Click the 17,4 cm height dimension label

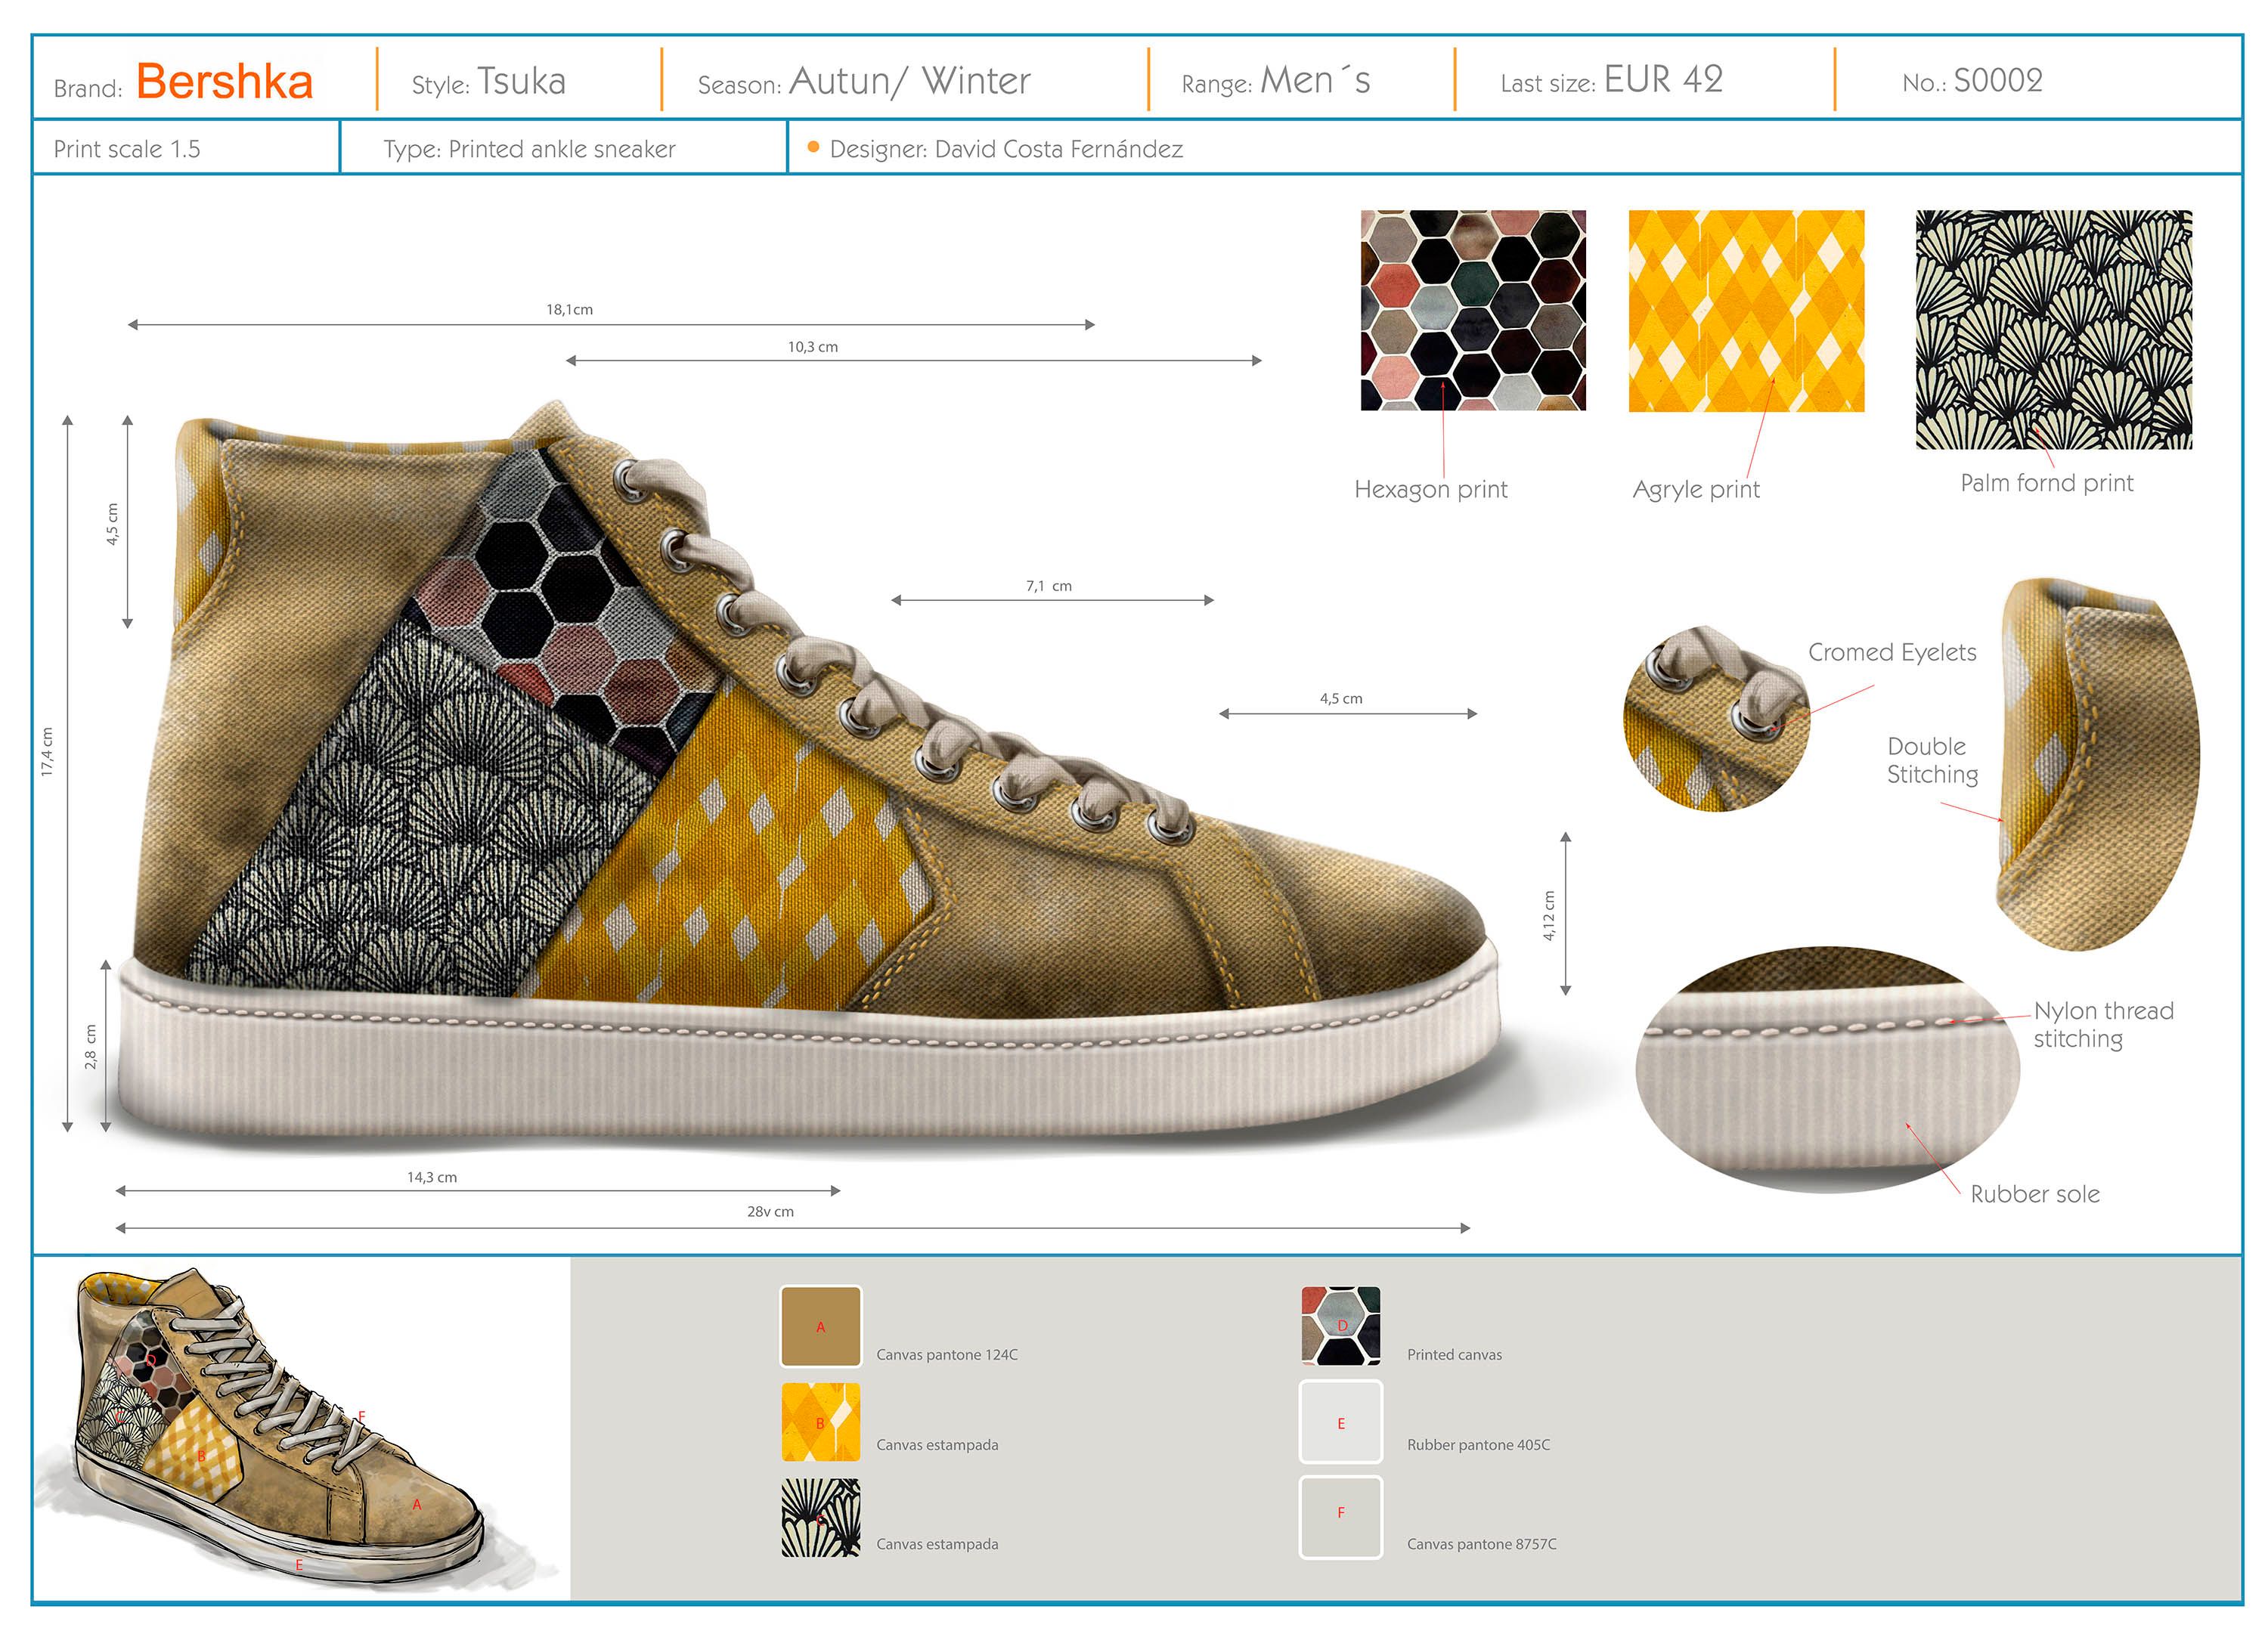point(47,751)
